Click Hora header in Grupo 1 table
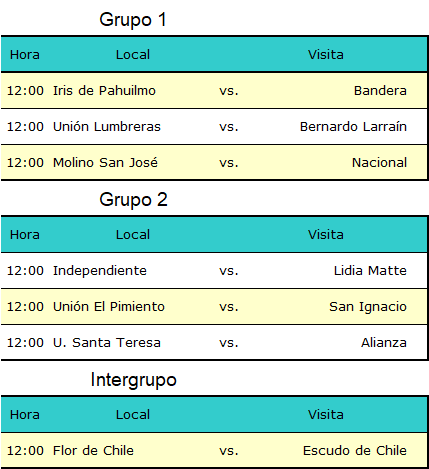 [x=25, y=55]
